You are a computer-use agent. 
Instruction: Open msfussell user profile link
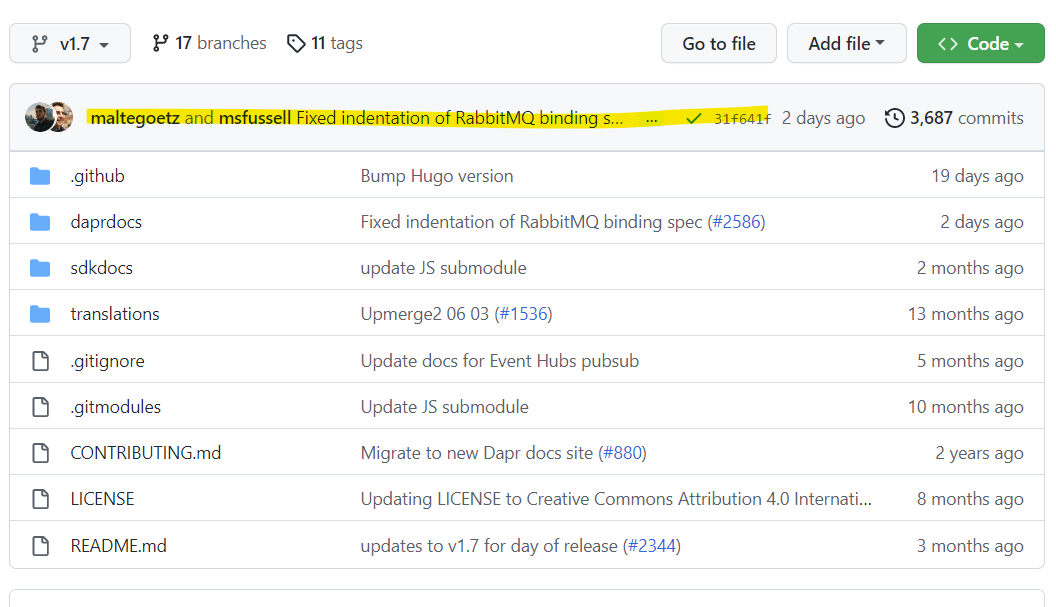pyautogui.click(x=255, y=118)
